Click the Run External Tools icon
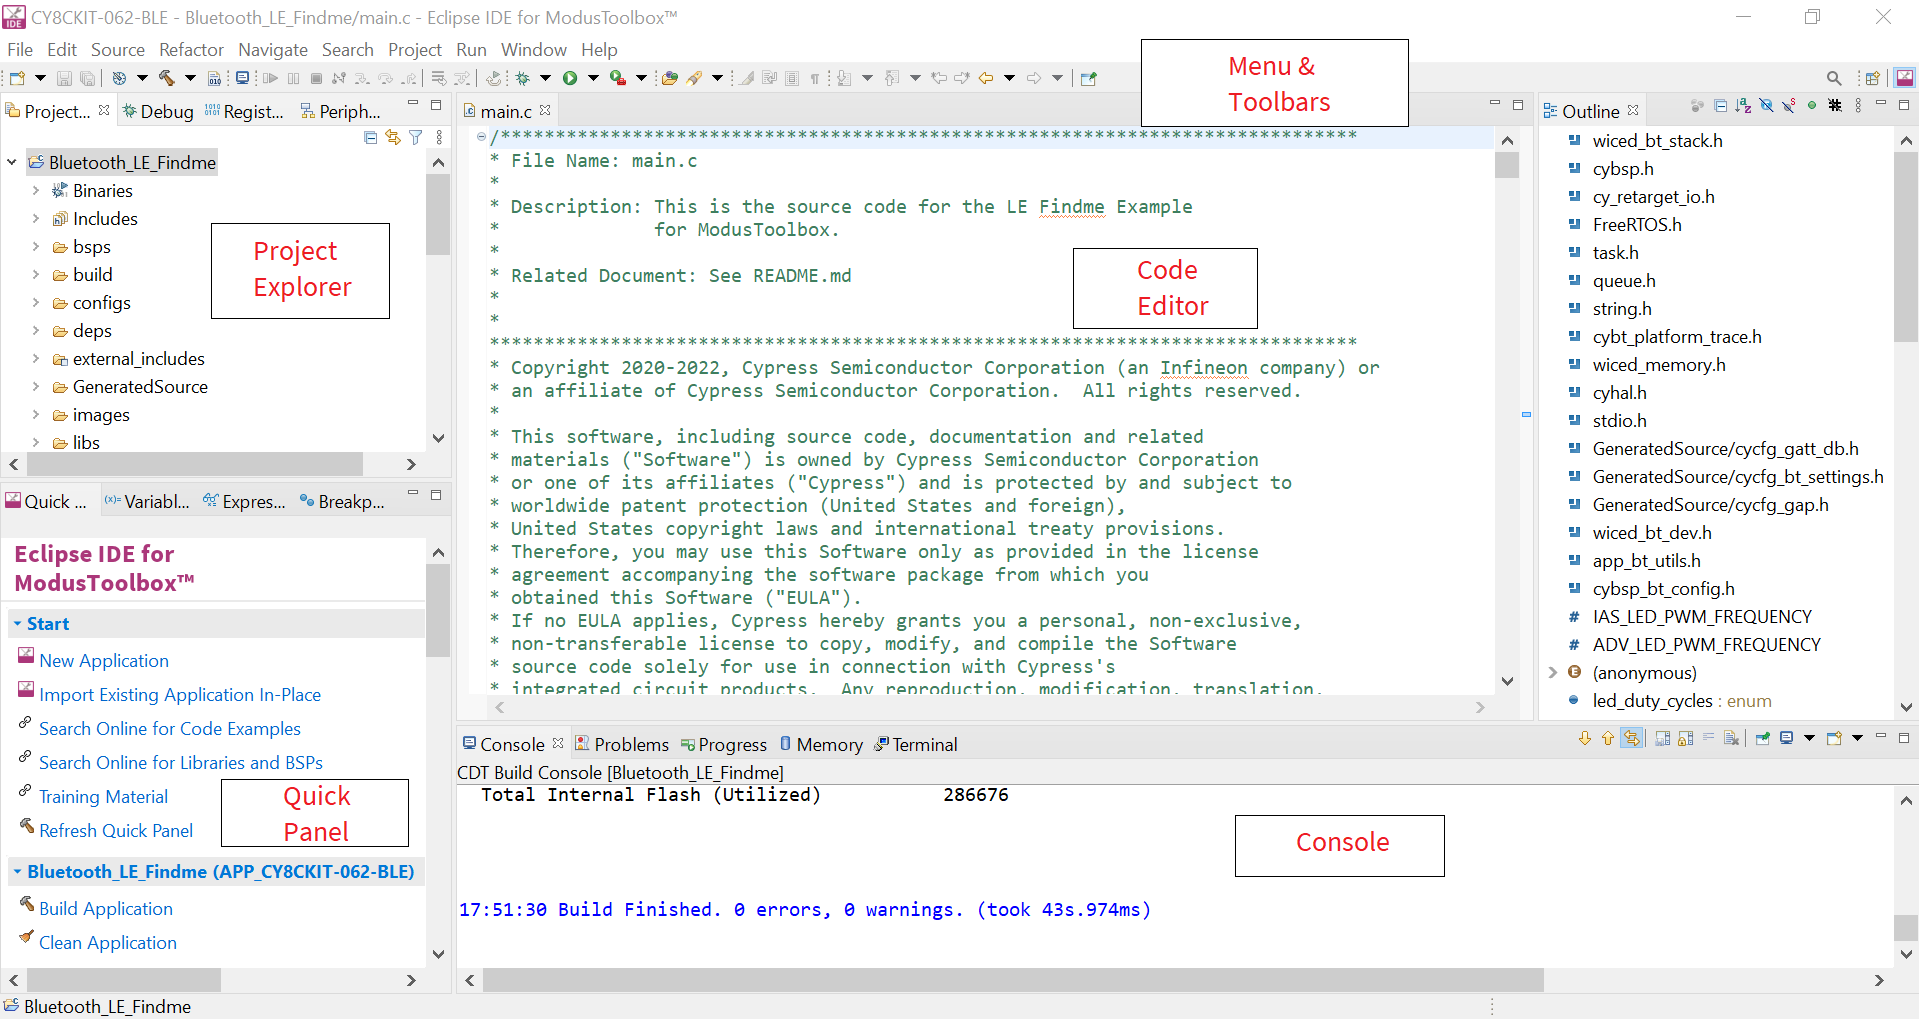 pyautogui.click(x=618, y=78)
